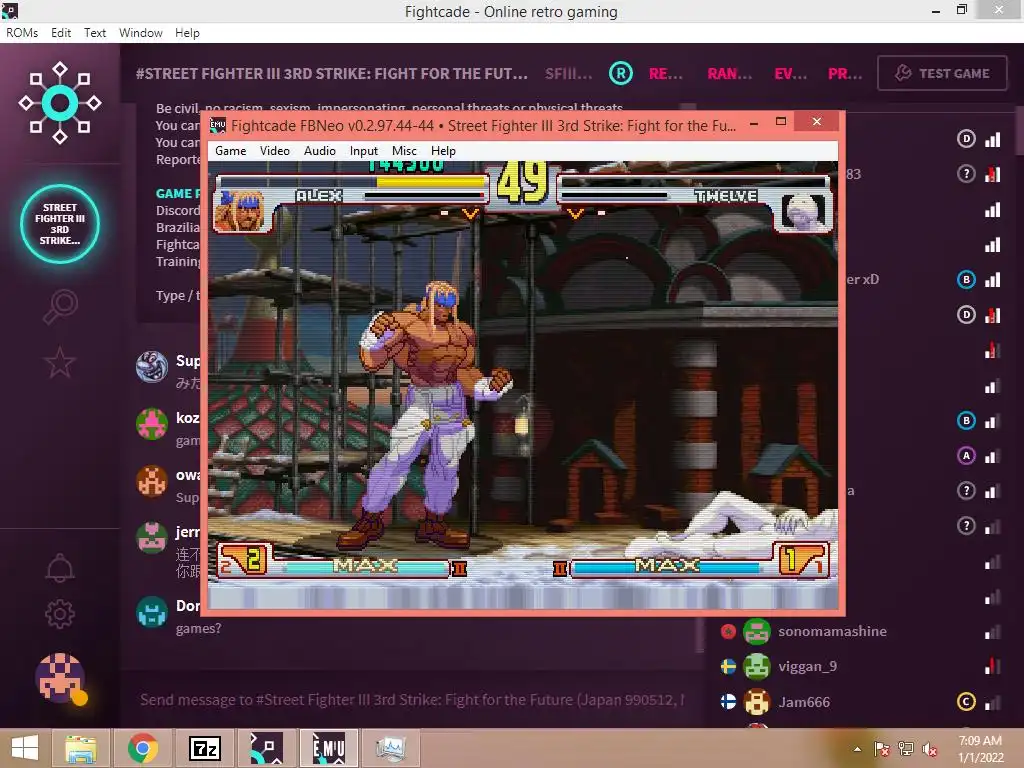
Task: Open the resource monitor taskbar icon
Action: [x=391, y=748]
